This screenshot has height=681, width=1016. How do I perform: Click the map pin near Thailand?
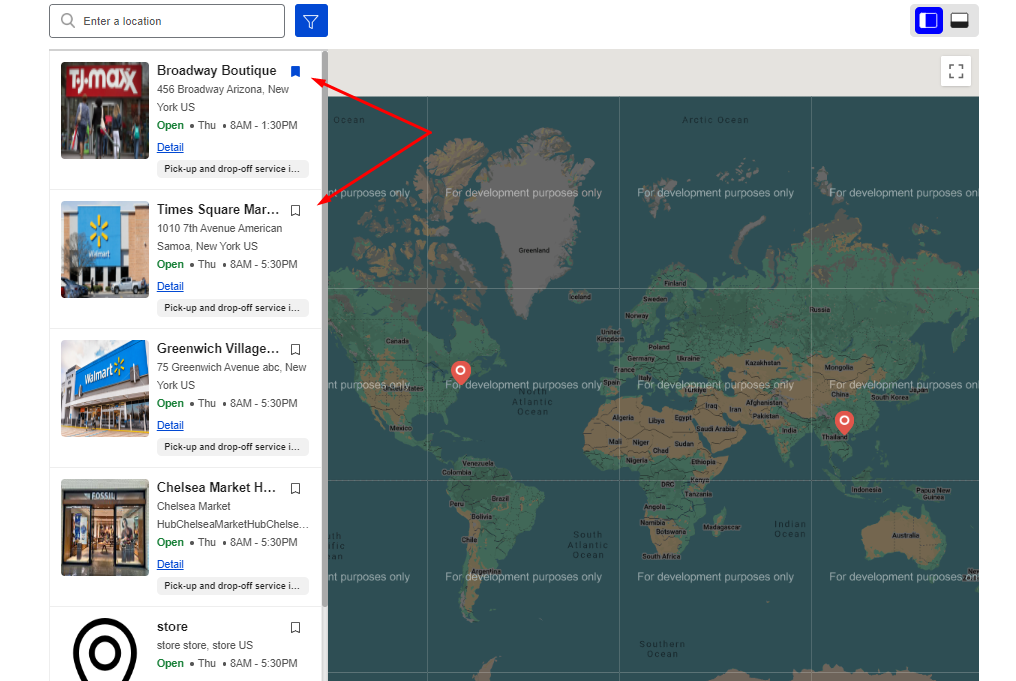pyautogui.click(x=844, y=423)
